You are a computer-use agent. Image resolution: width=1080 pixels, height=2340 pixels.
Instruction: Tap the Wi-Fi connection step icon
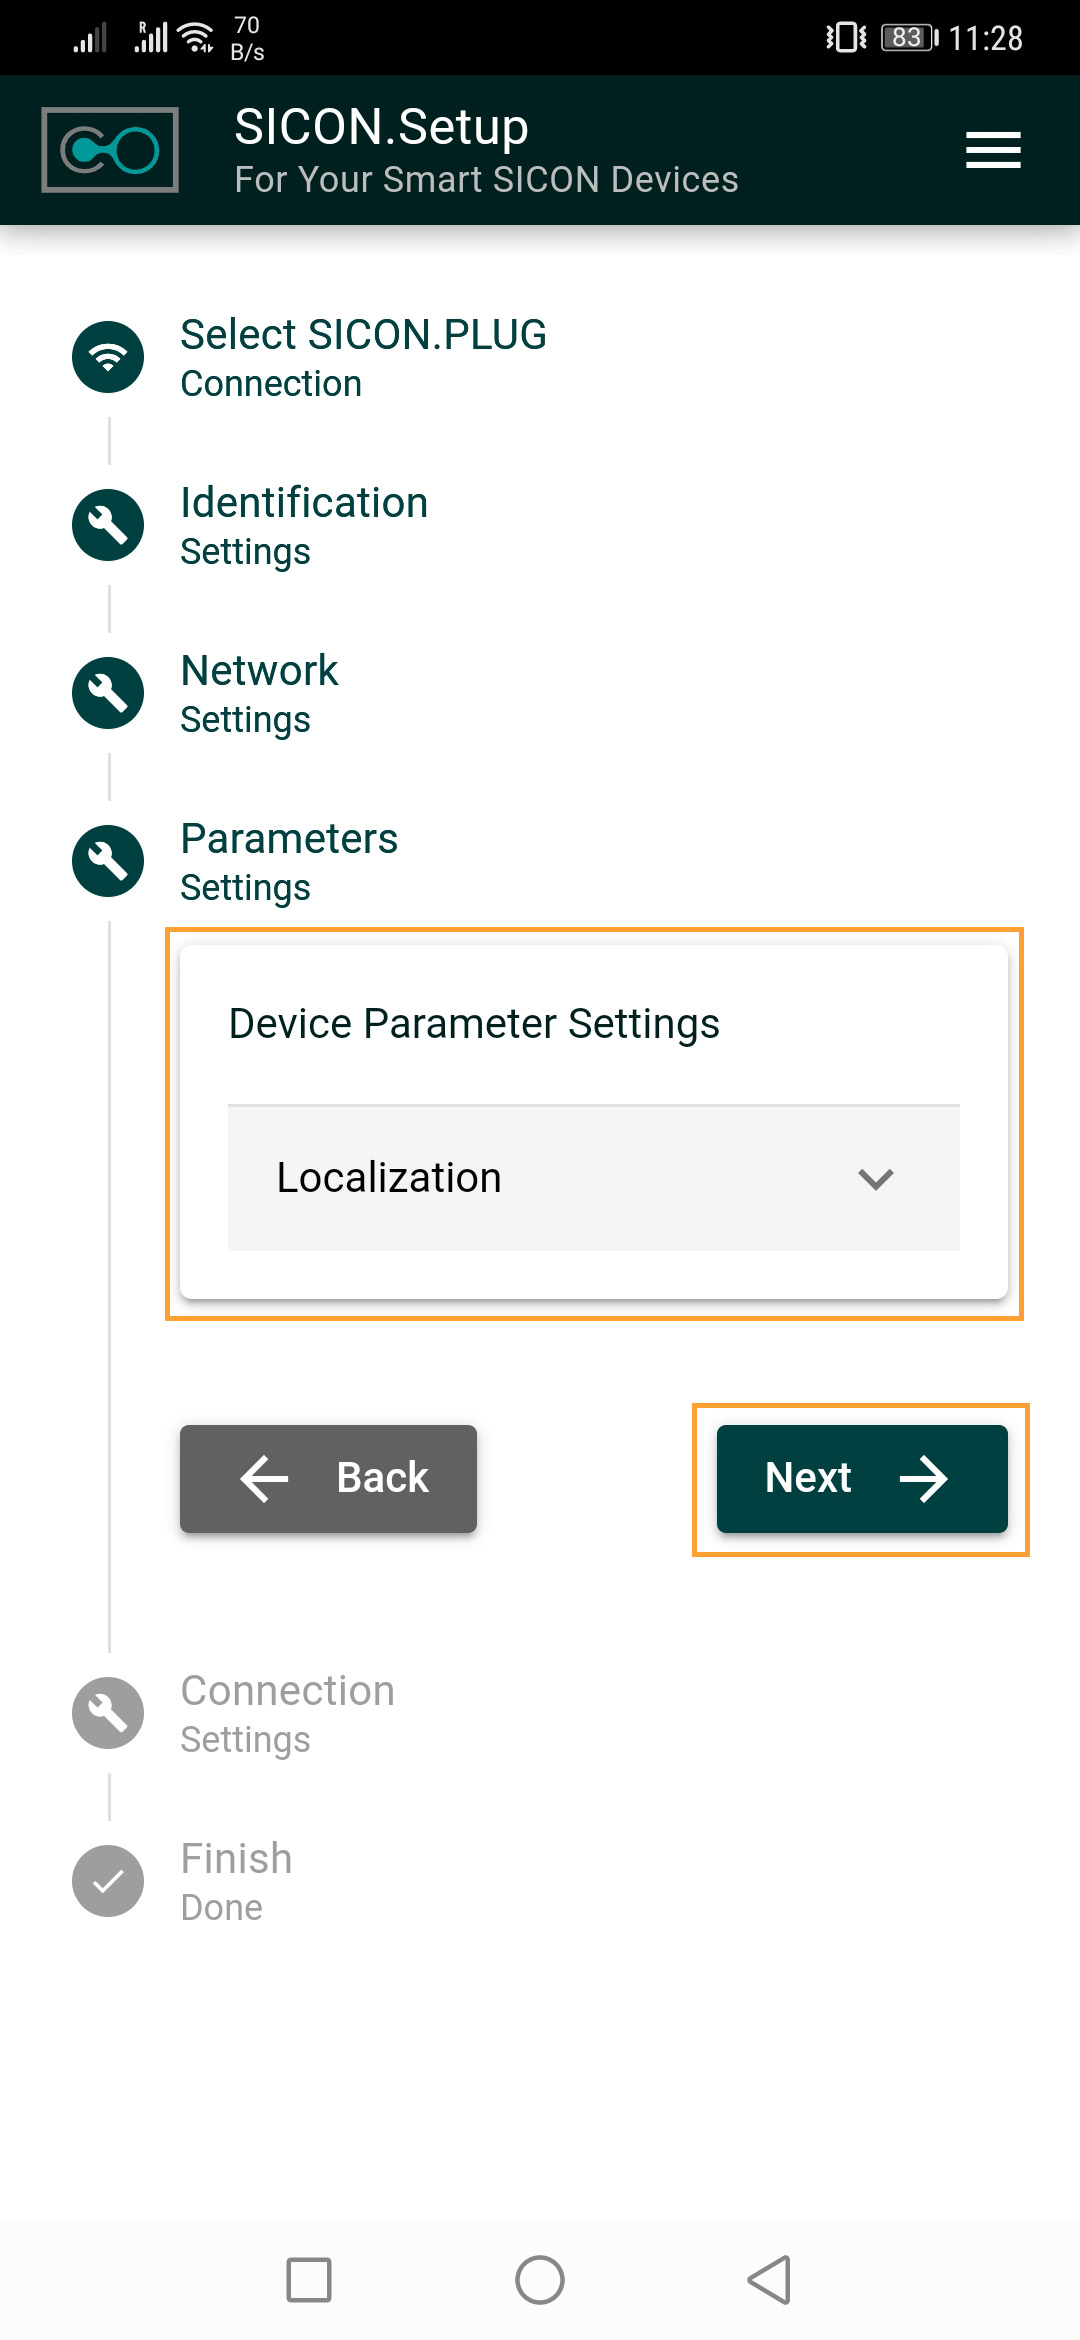(108, 357)
